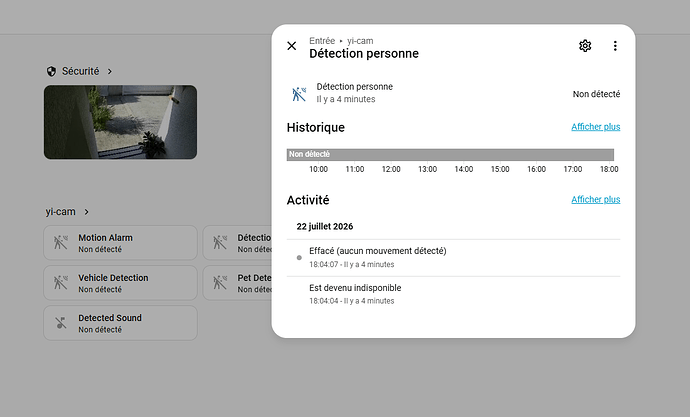The height and width of the screenshot is (417, 690).
Task: Open entity settings gear icon
Action: pyautogui.click(x=585, y=46)
